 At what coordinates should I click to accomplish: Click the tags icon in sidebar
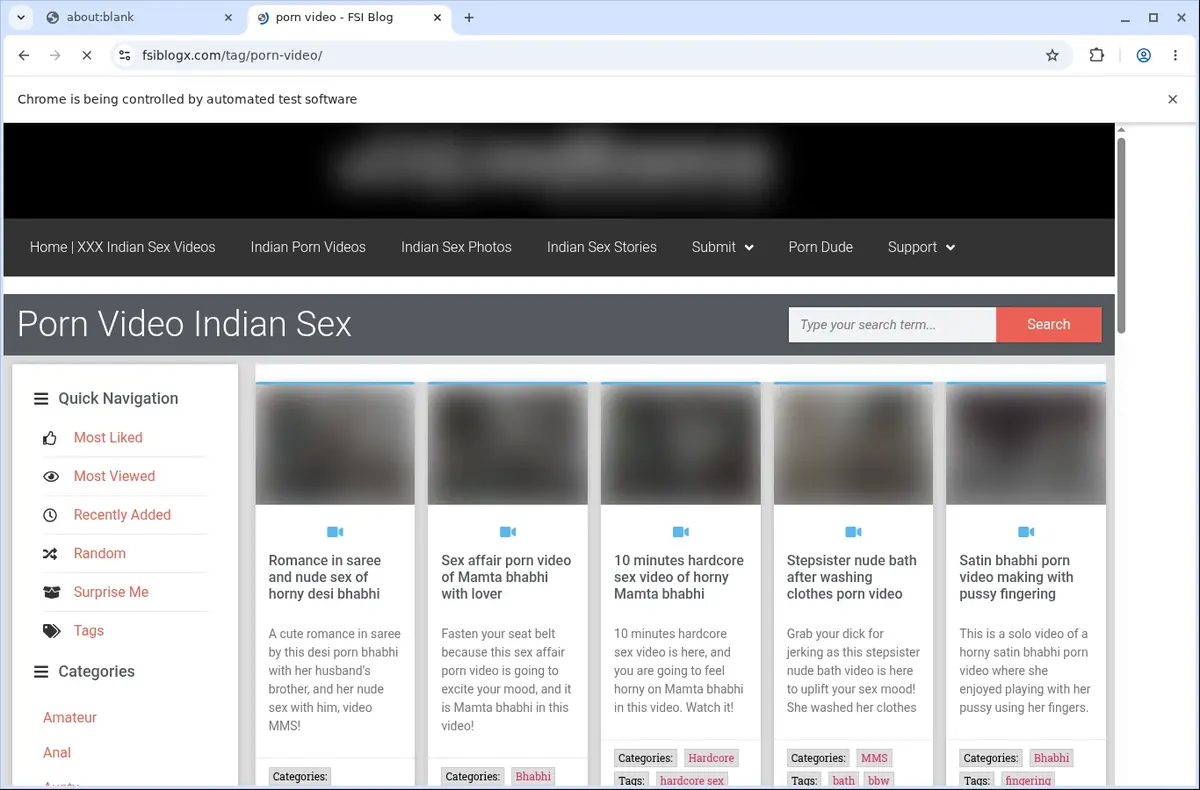point(51,631)
